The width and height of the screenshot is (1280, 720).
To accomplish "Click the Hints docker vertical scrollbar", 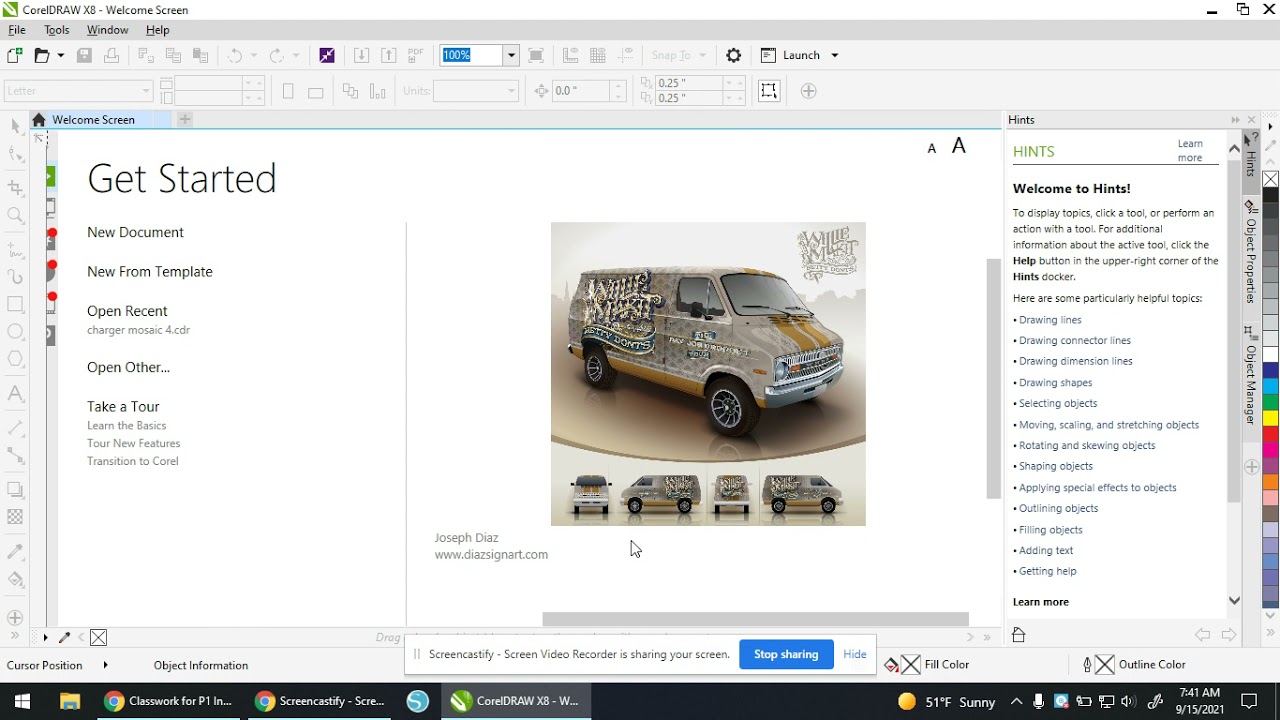I will (1234, 330).
